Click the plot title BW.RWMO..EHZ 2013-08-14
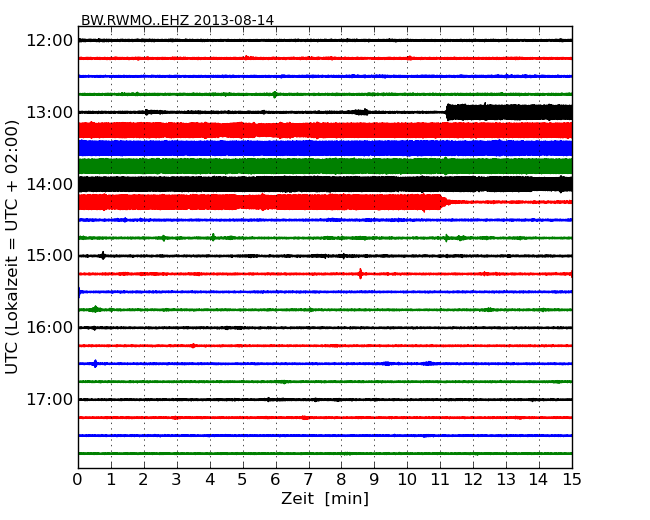 [x=177, y=20]
